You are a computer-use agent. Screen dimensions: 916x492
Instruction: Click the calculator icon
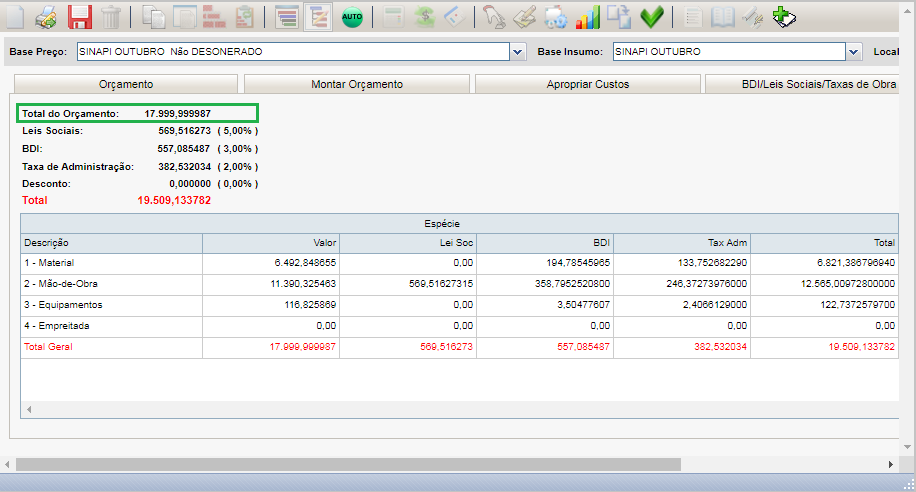click(x=394, y=17)
